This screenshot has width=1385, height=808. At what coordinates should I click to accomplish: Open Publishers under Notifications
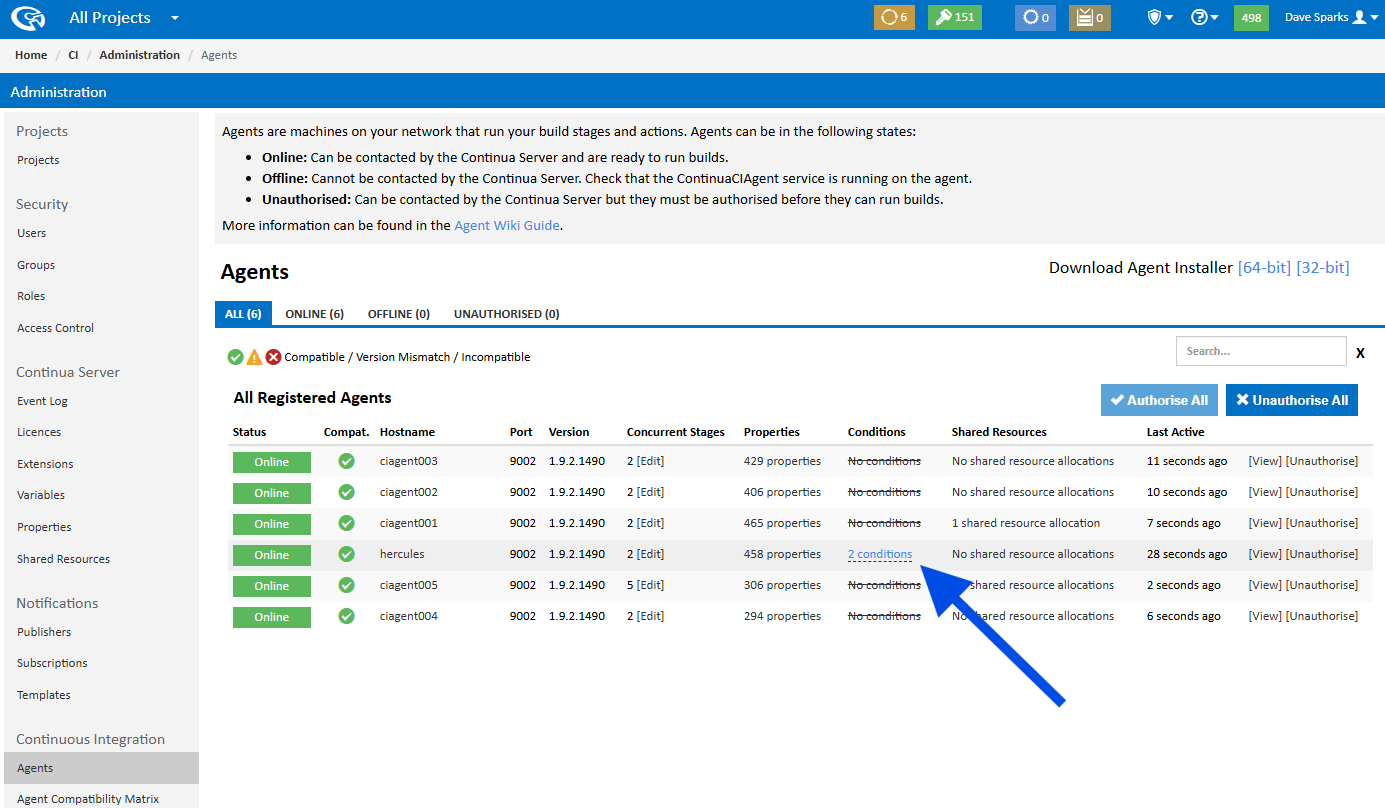point(44,632)
